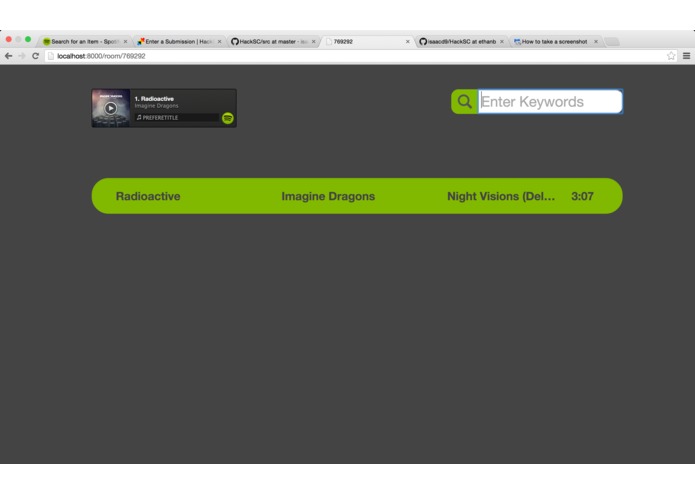Switch to How to take a screenshot tab

coord(556,42)
